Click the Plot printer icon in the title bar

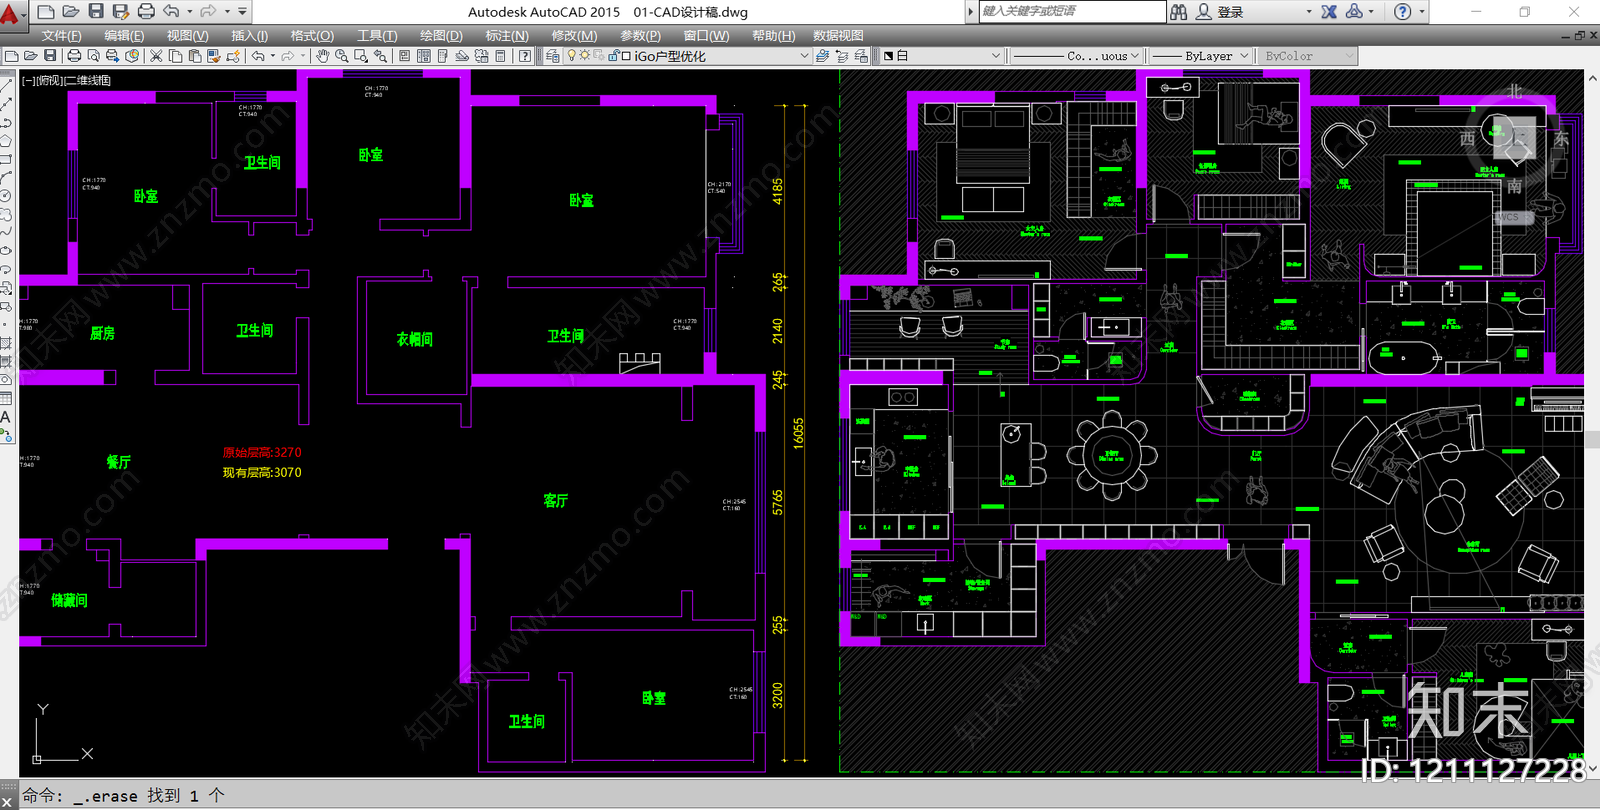click(146, 11)
